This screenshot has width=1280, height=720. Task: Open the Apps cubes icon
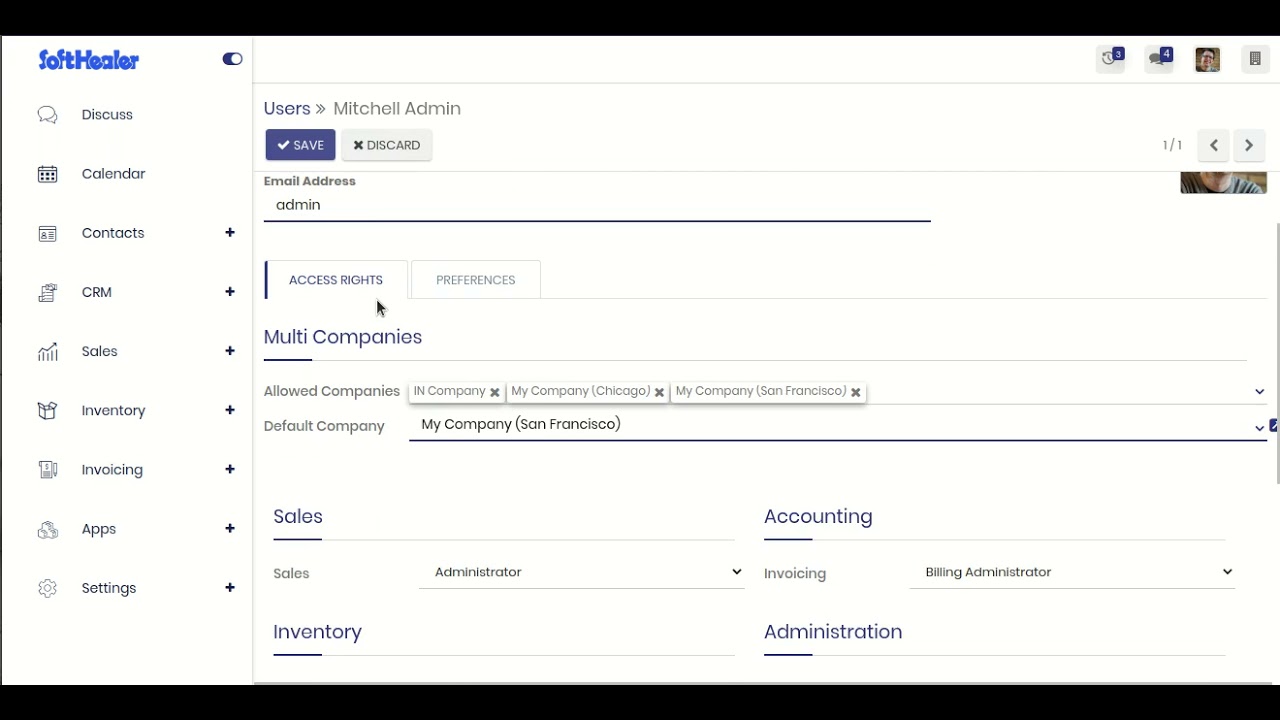pyautogui.click(x=47, y=529)
